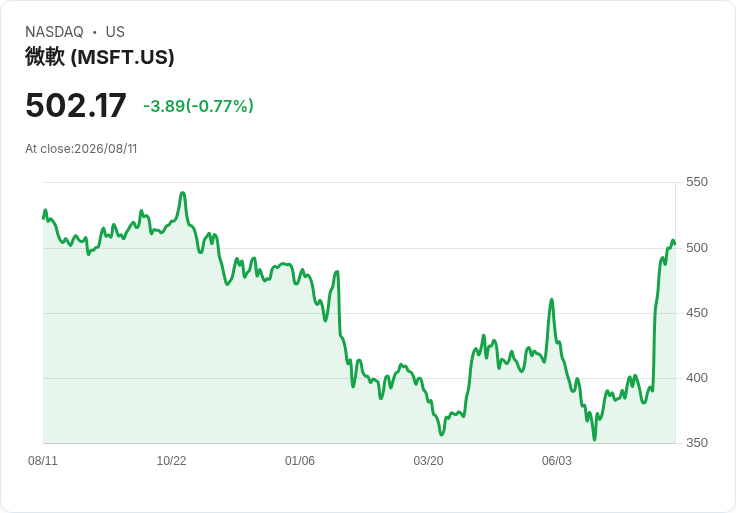Click the 500 price axis label

[x=697, y=247]
